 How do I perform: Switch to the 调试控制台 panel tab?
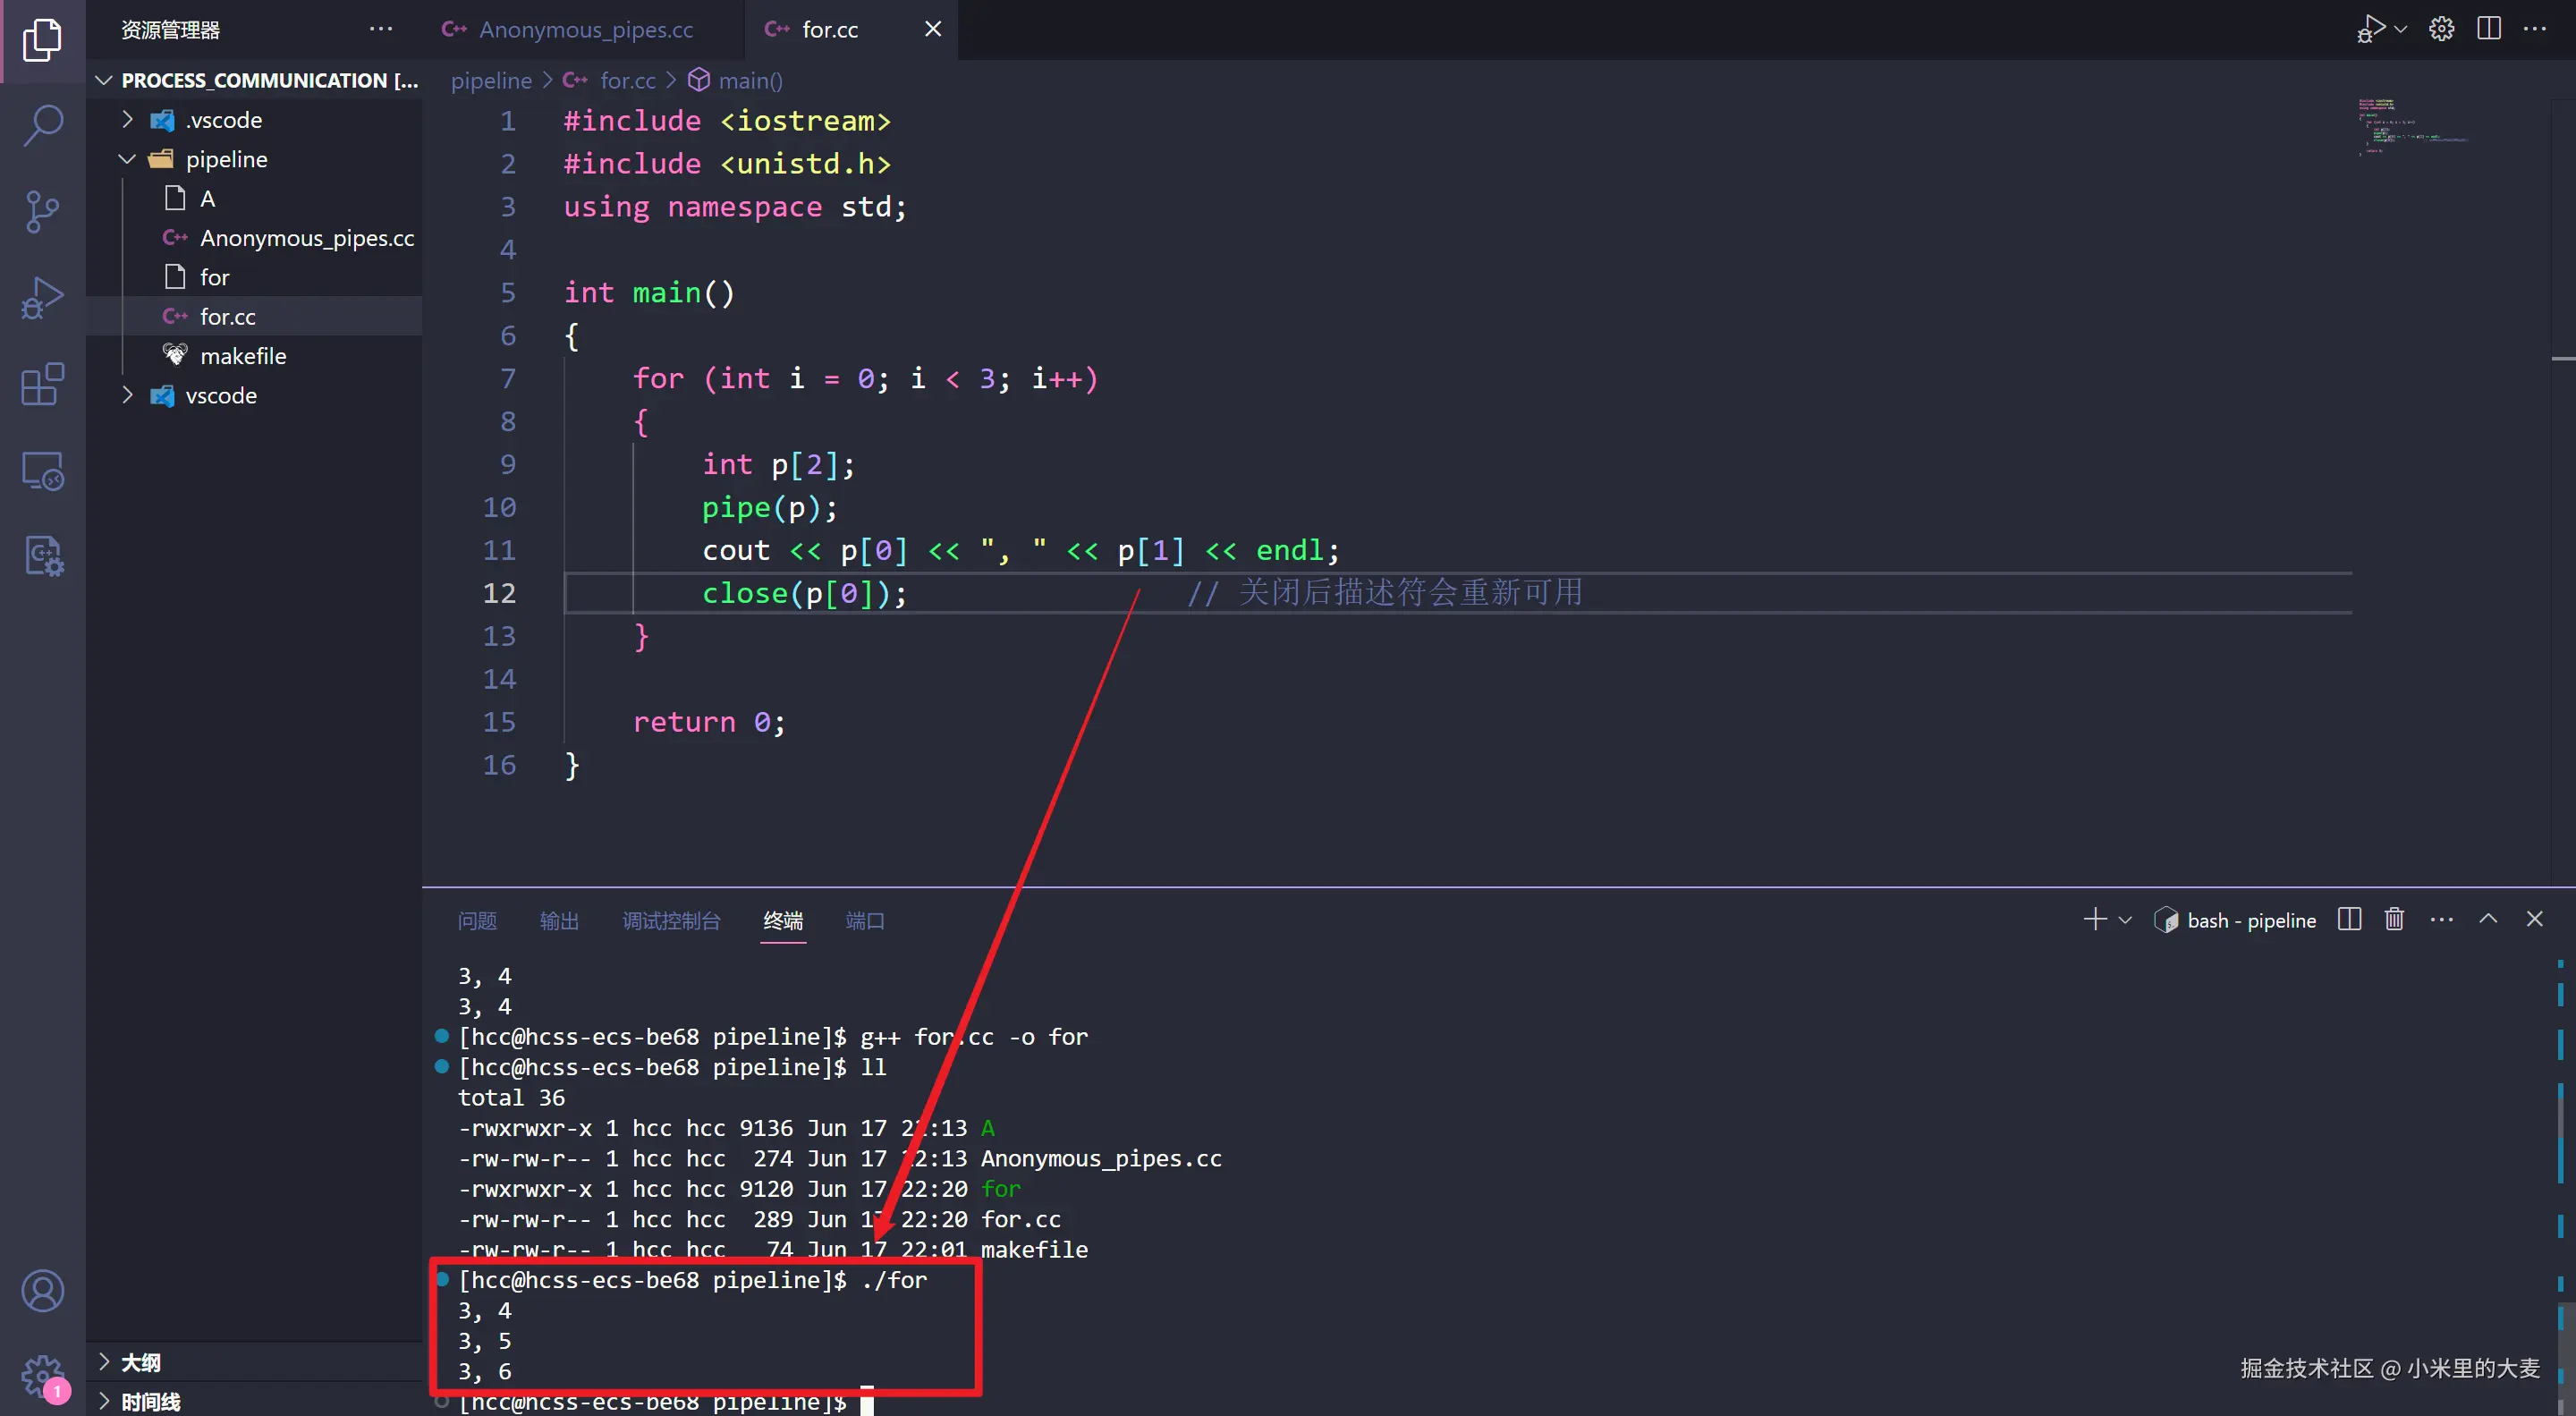tap(671, 921)
